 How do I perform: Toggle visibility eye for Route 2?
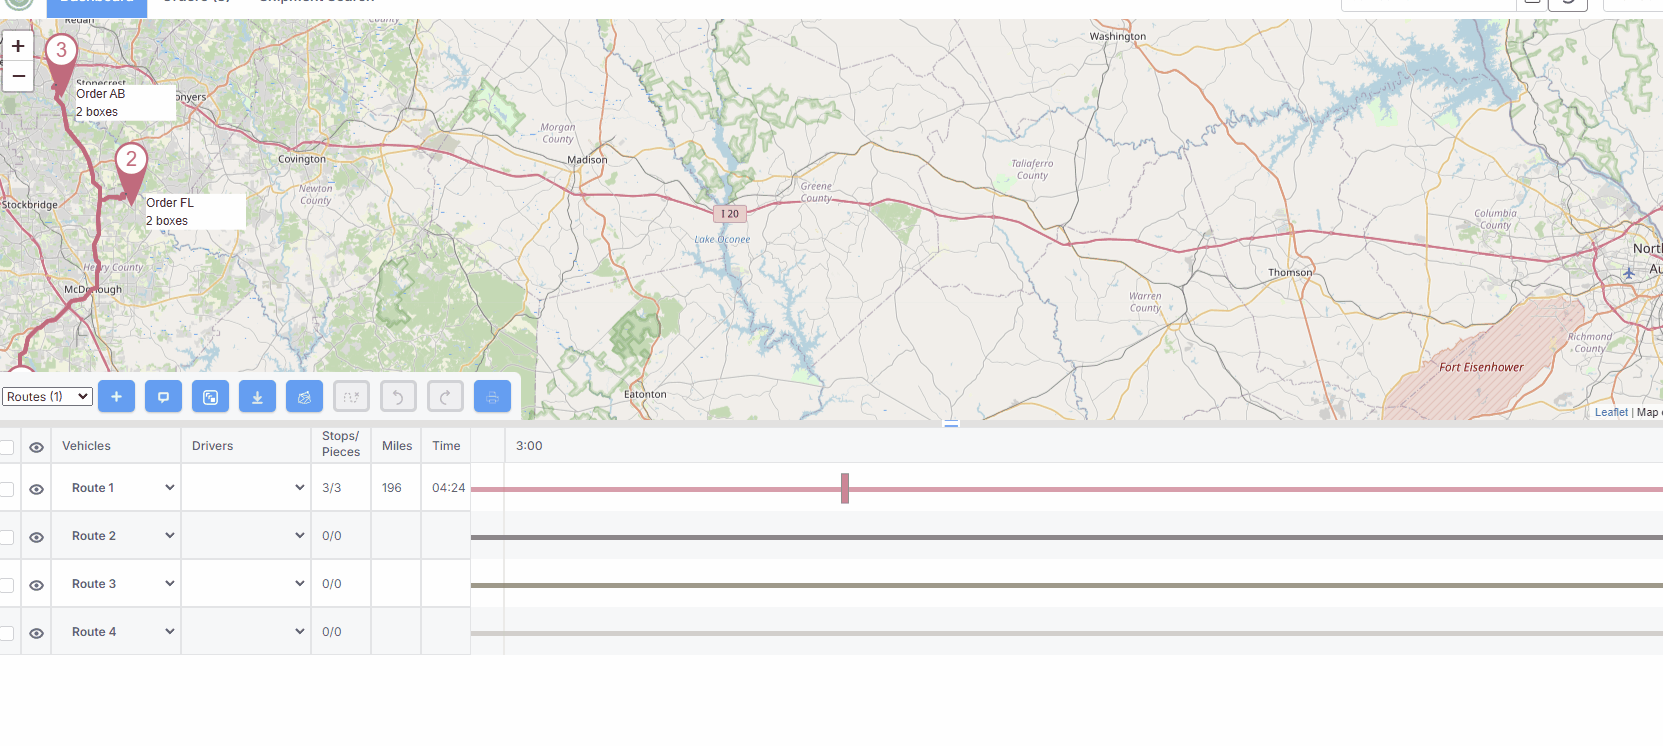(36, 537)
